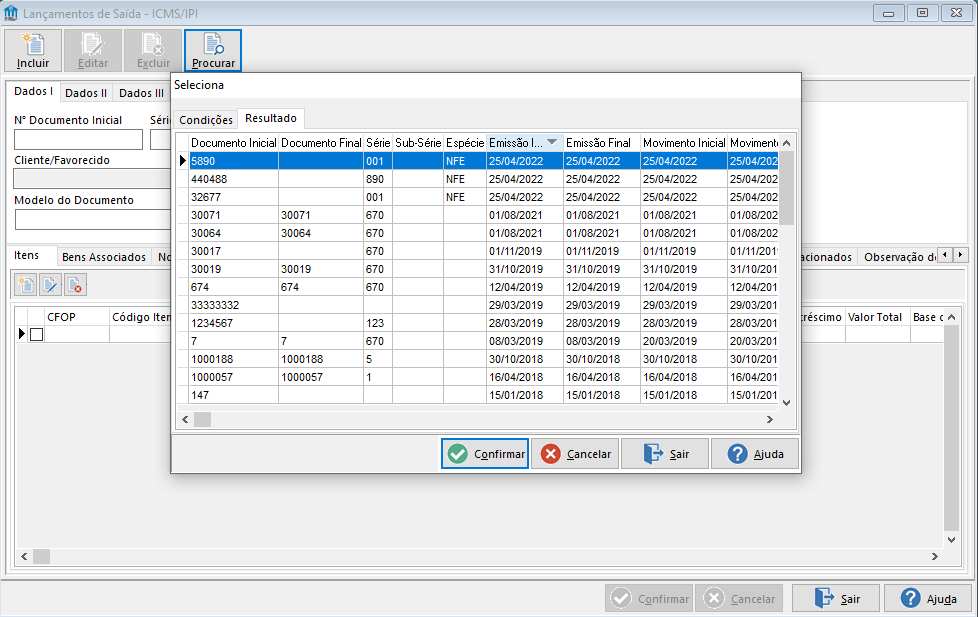978x617 pixels.
Task: Select the Itens tab
Action: coord(26,255)
